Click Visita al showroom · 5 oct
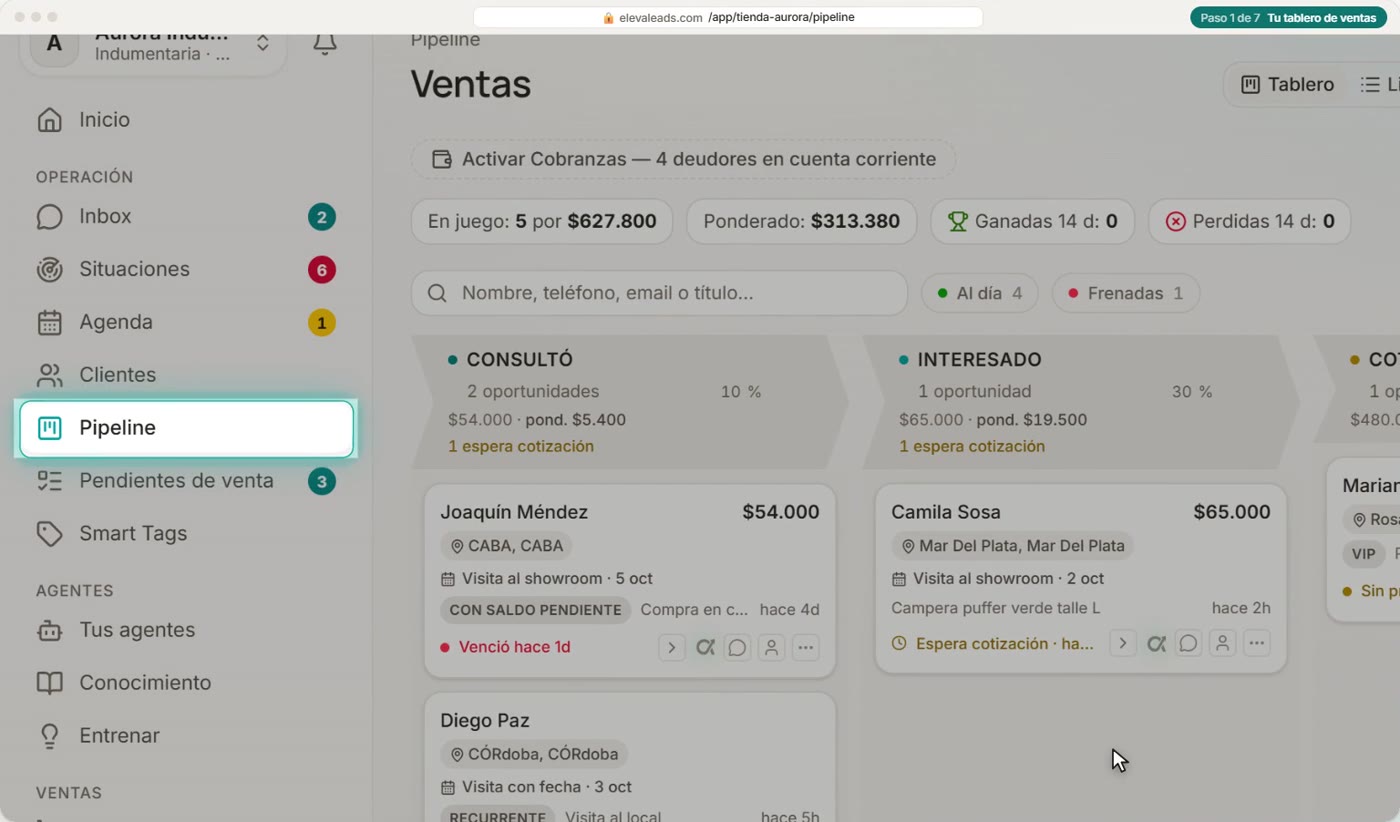The height and width of the screenshot is (822, 1400). click(x=547, y=579)
